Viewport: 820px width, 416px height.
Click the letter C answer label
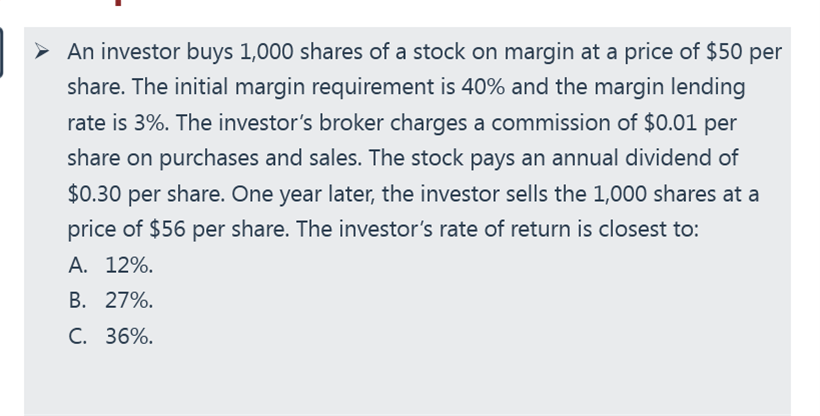point(77,336)
